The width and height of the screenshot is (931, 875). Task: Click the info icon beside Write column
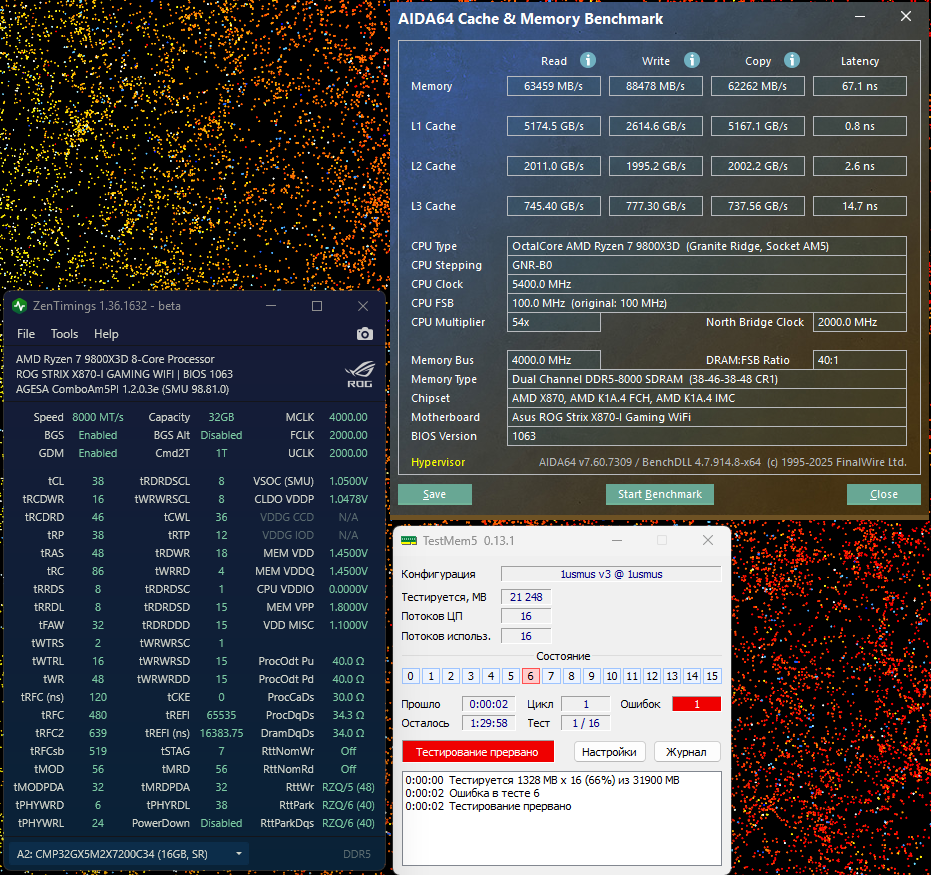pos(690,61)
